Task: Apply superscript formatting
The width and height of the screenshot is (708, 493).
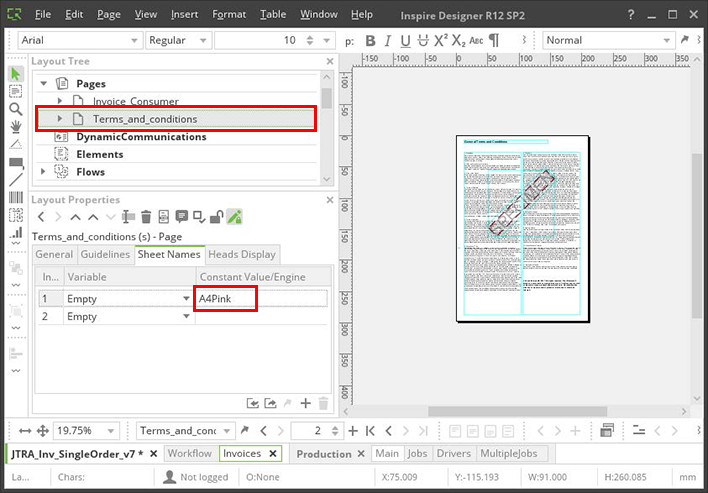Action: (440, 41)
